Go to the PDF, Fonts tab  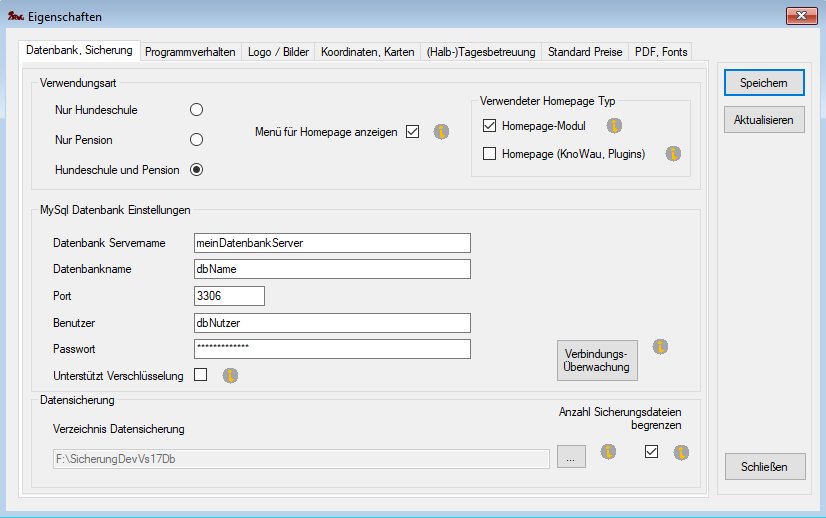[660, 52]
